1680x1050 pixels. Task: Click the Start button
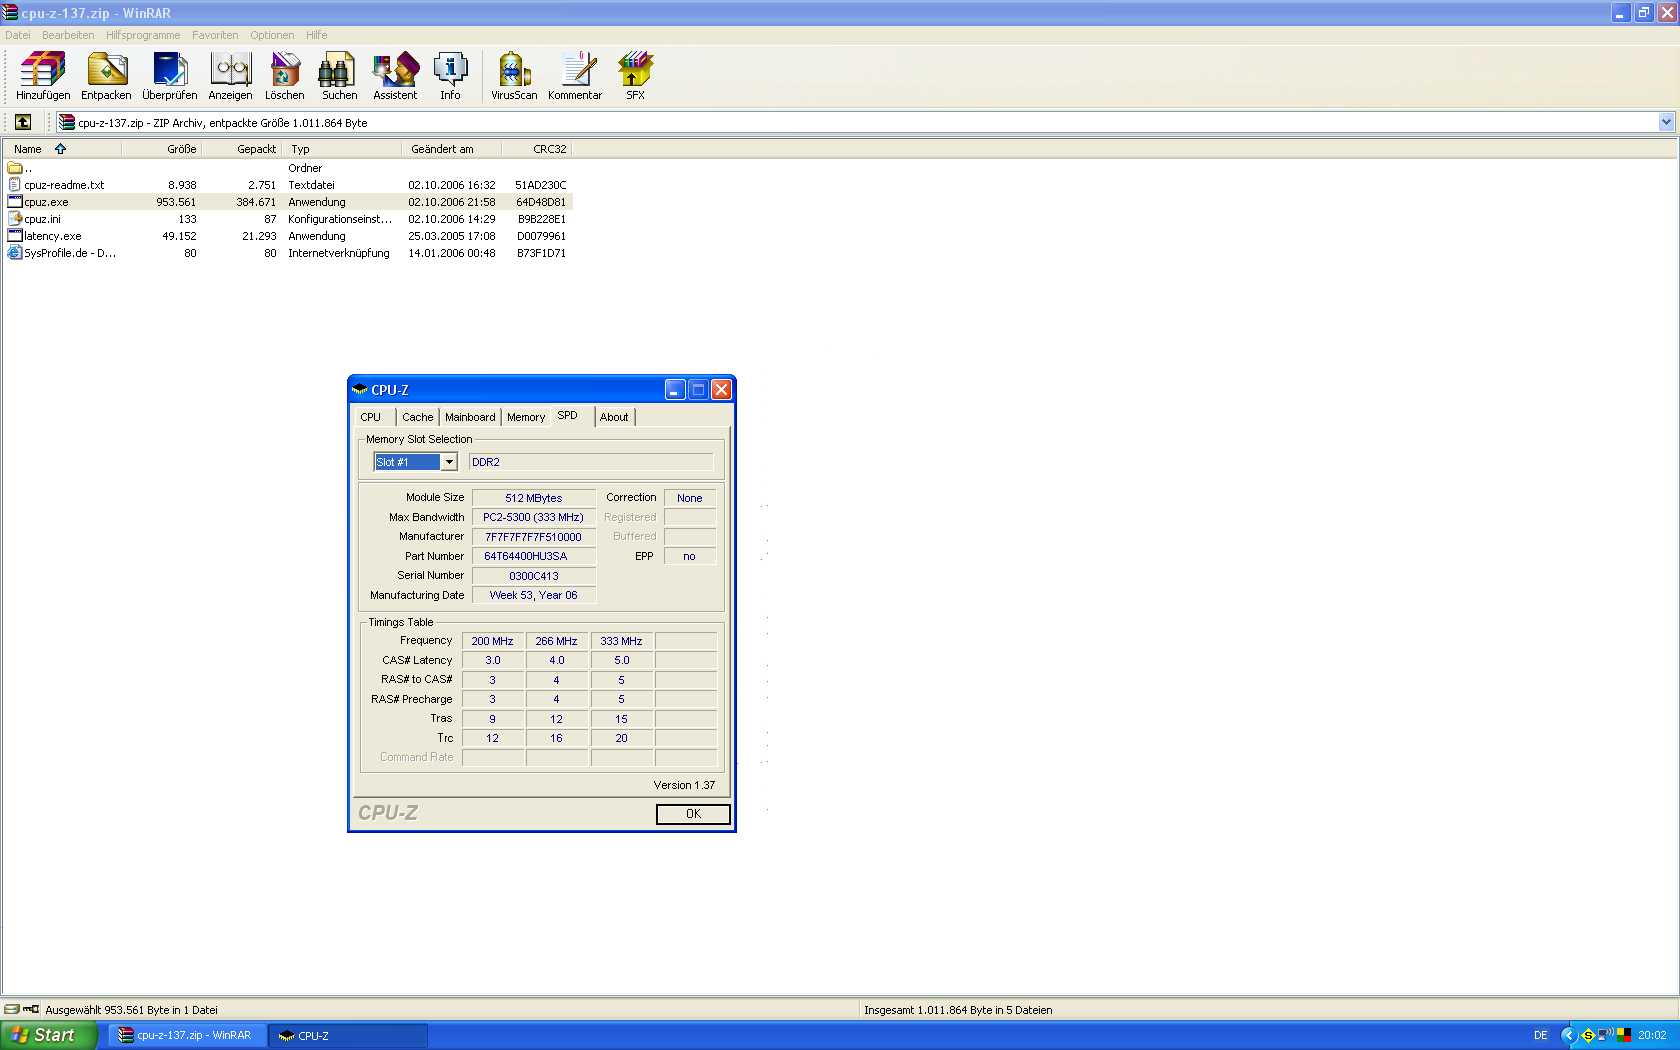point(48,1035)
